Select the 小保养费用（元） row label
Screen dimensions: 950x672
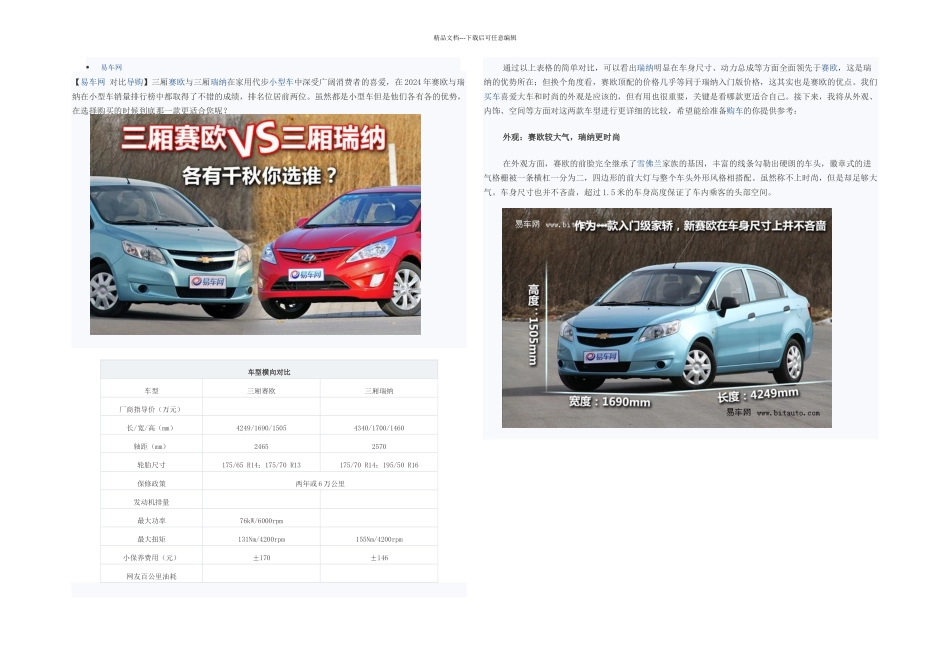pos(150,557)
